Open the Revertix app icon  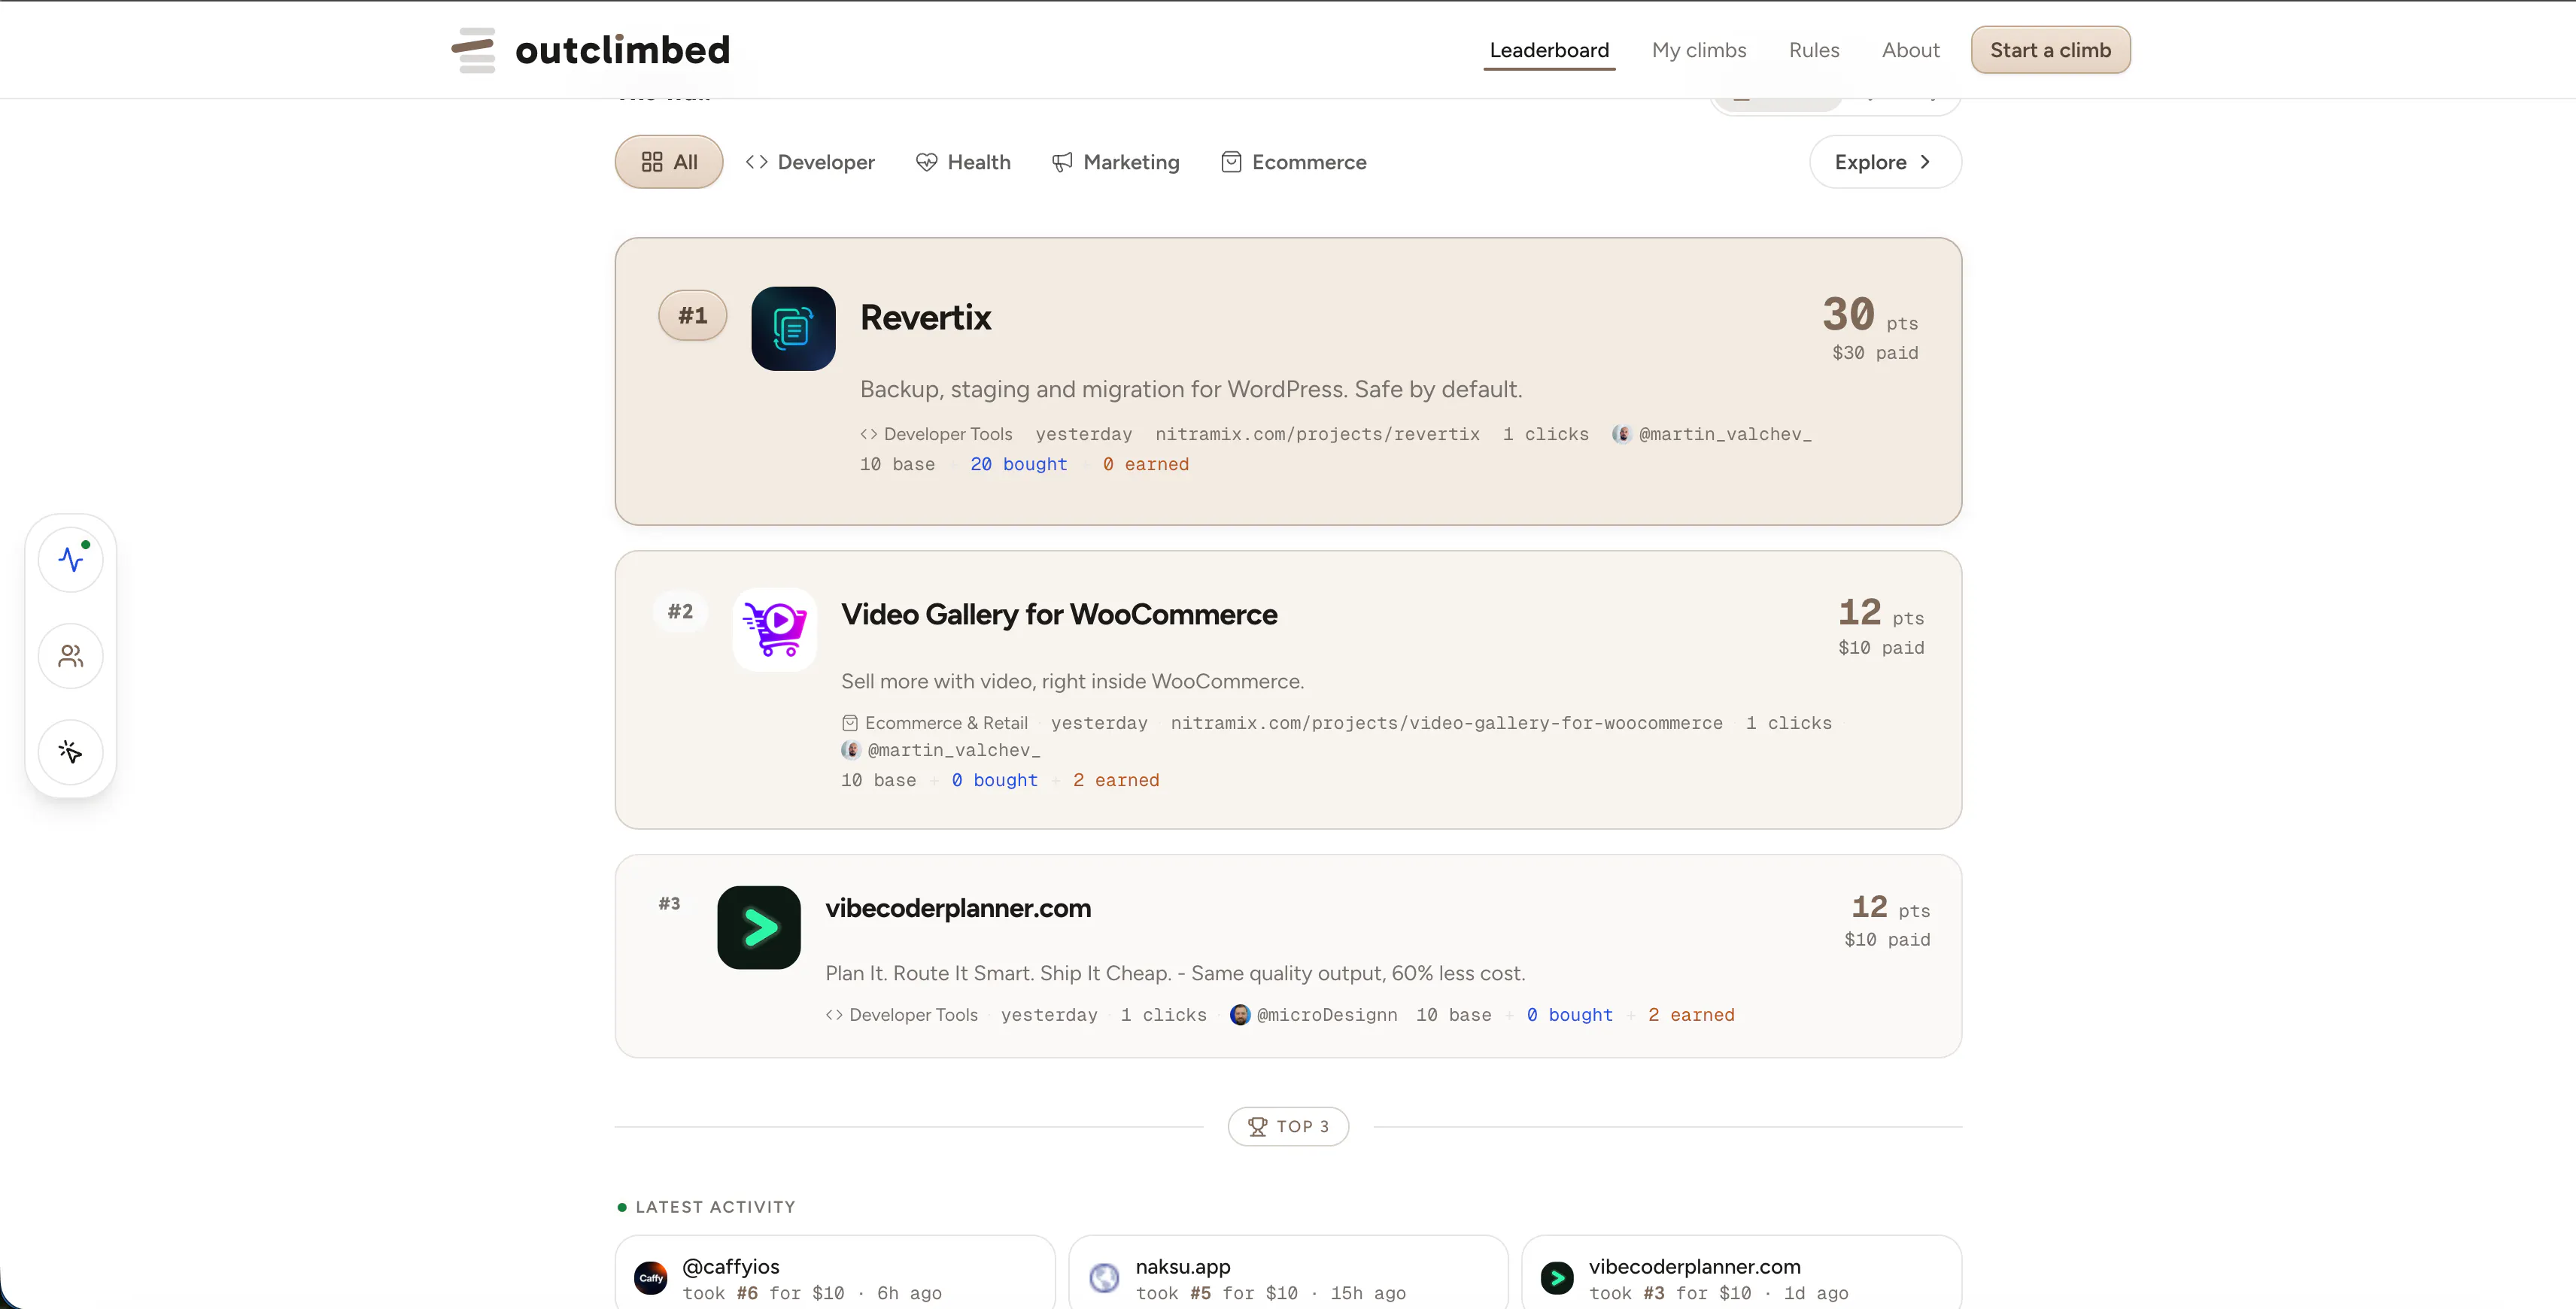pos(793,329)
